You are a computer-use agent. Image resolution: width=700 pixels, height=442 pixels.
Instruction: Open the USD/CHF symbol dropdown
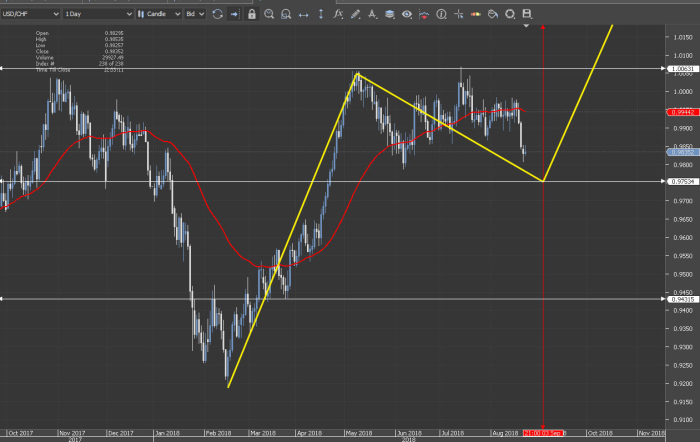pyautogui.click(x=30, y=14)
